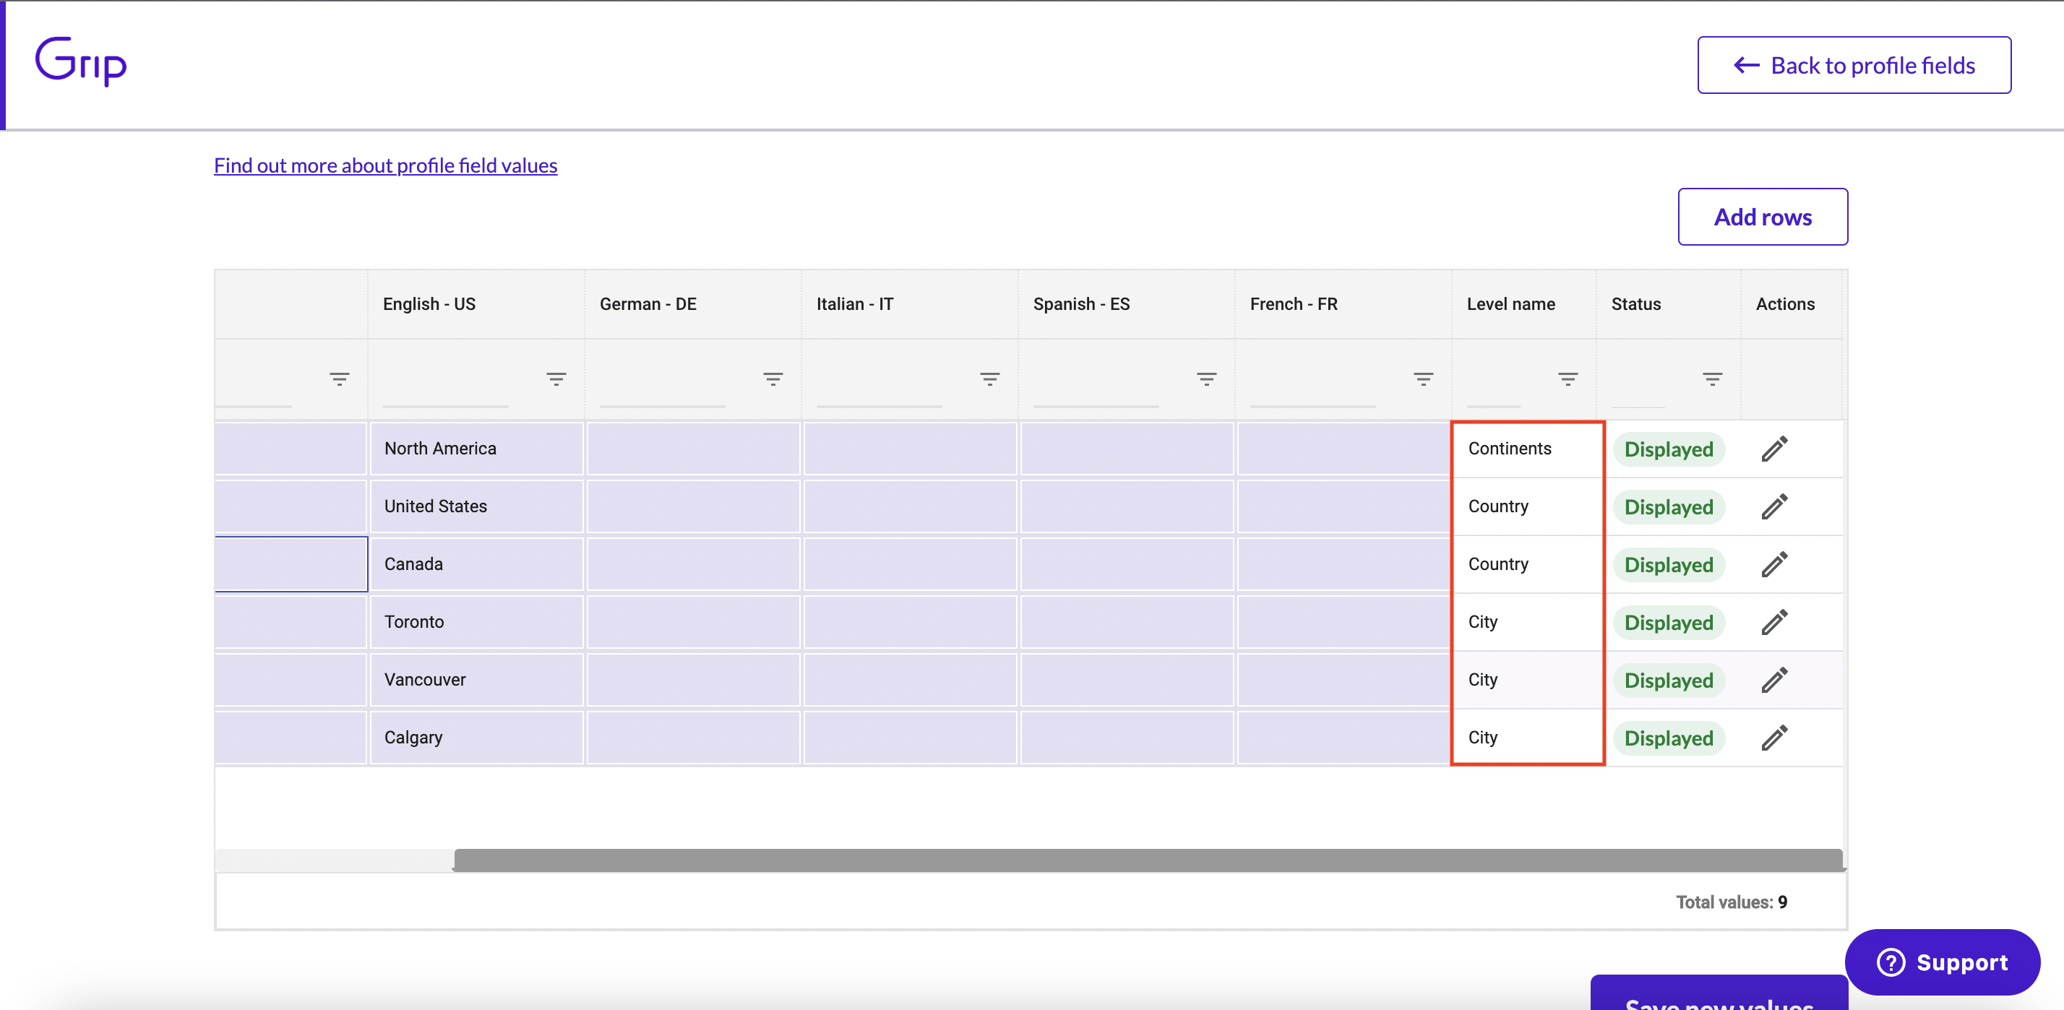Click Save new values button
Screen dimensions: 2064x1010
(x=1719, y=994)
